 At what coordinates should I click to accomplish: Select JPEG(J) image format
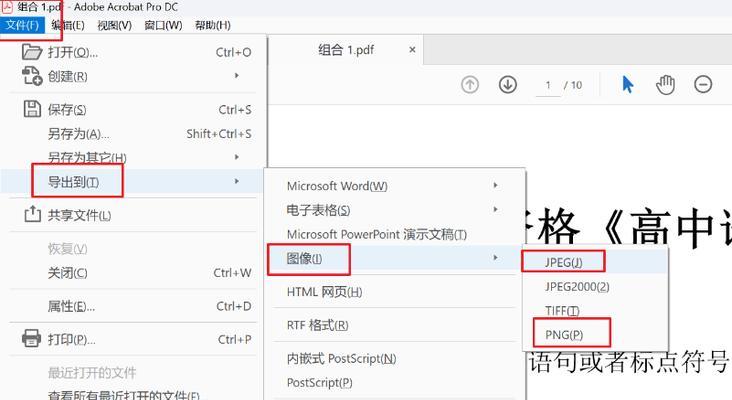(x=563, y=262)
